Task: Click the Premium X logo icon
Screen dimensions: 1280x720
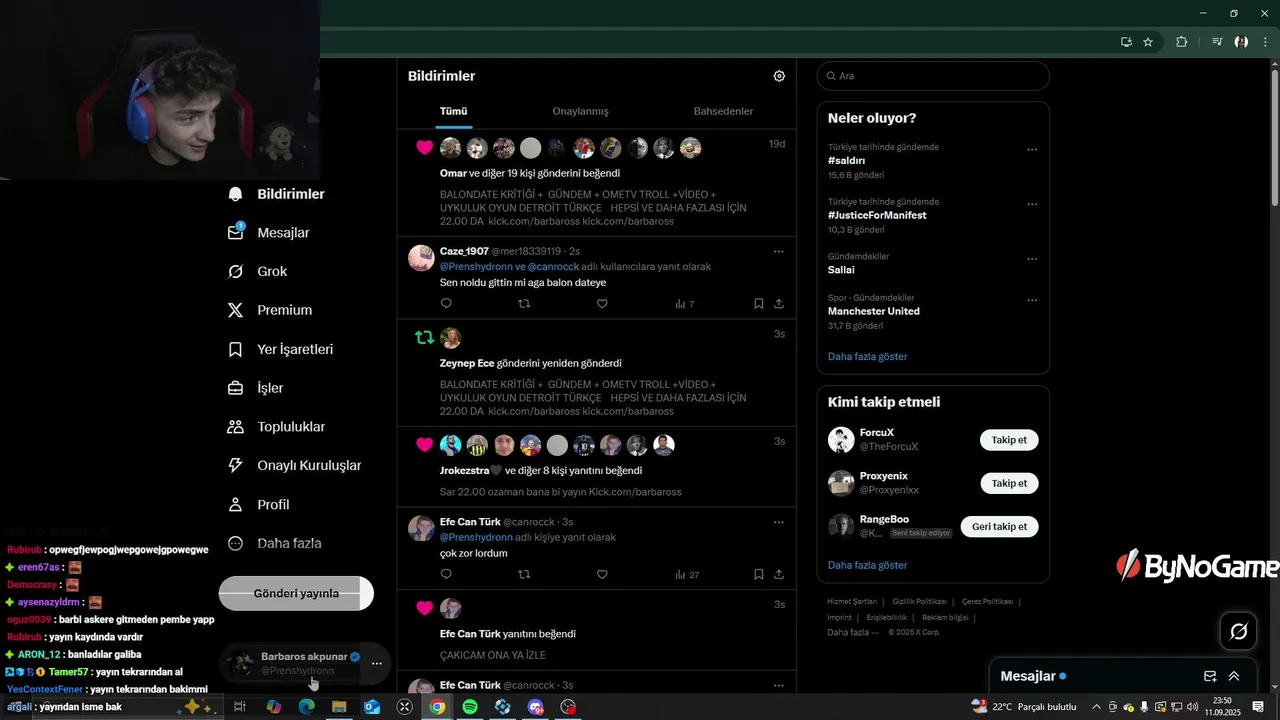Action: [x=235, y=310]
